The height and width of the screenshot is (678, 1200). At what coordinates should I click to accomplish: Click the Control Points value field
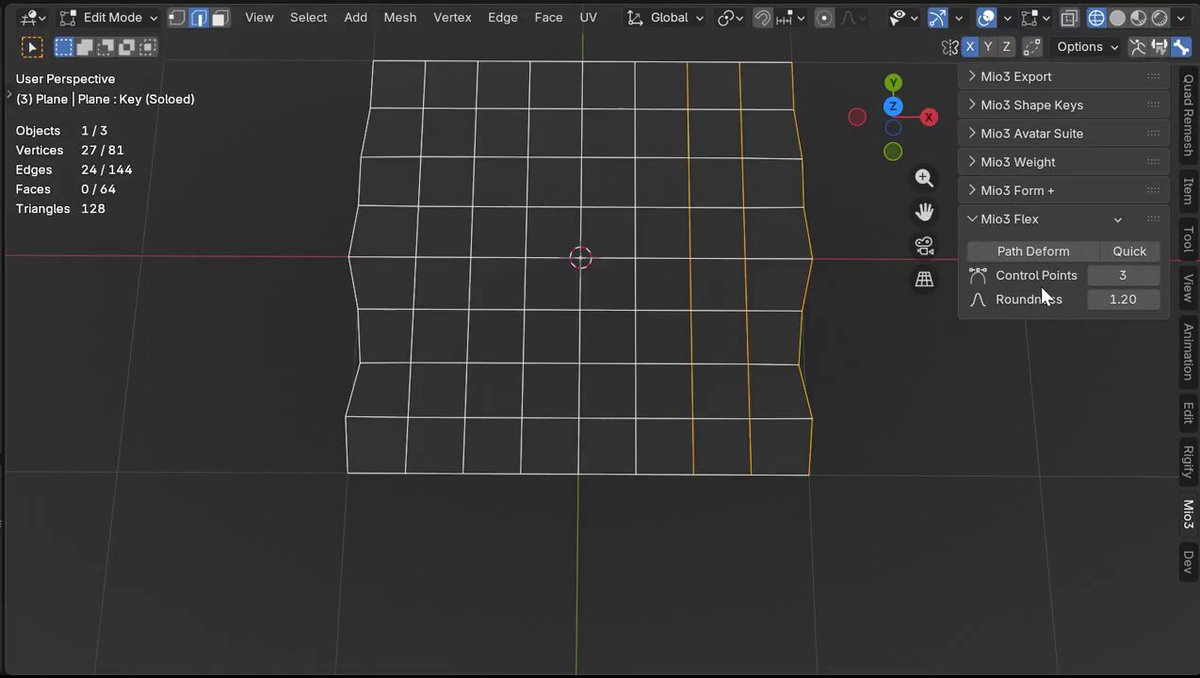point(1123,275)
